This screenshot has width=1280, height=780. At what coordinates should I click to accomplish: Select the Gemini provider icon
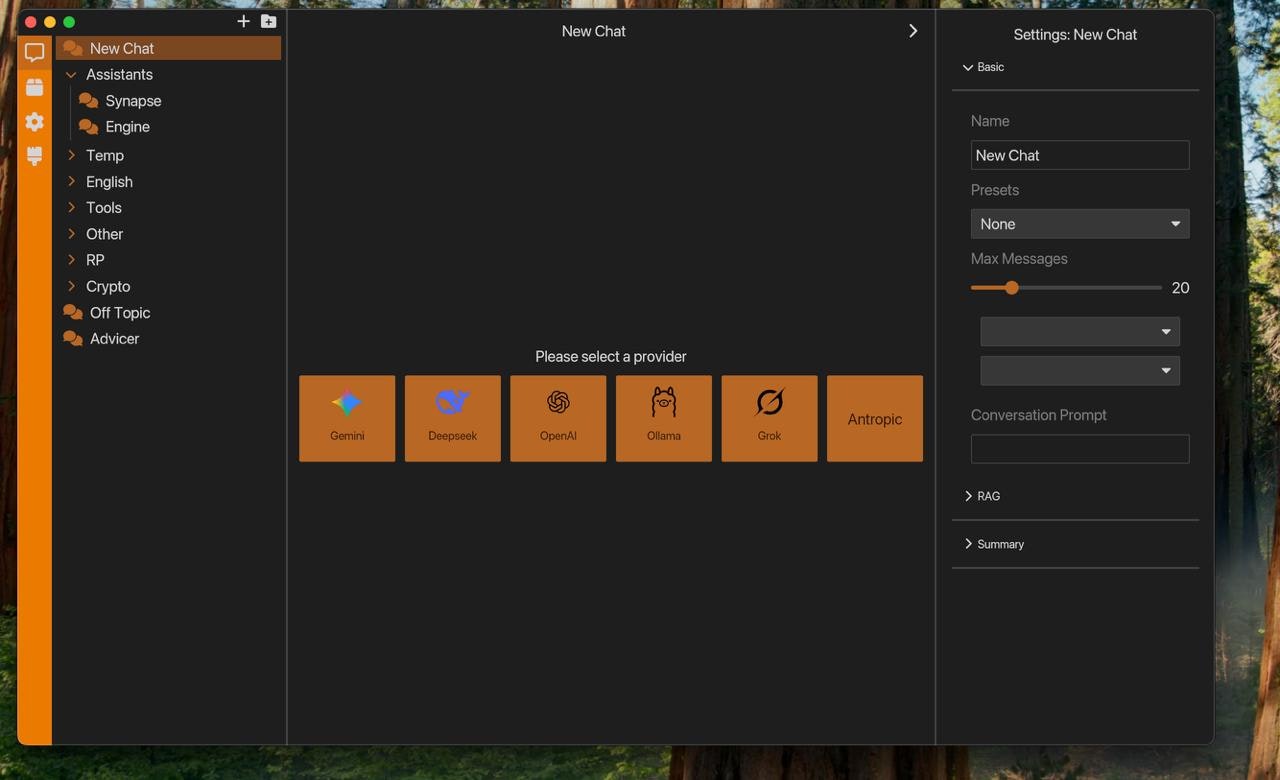coord(346,417)
